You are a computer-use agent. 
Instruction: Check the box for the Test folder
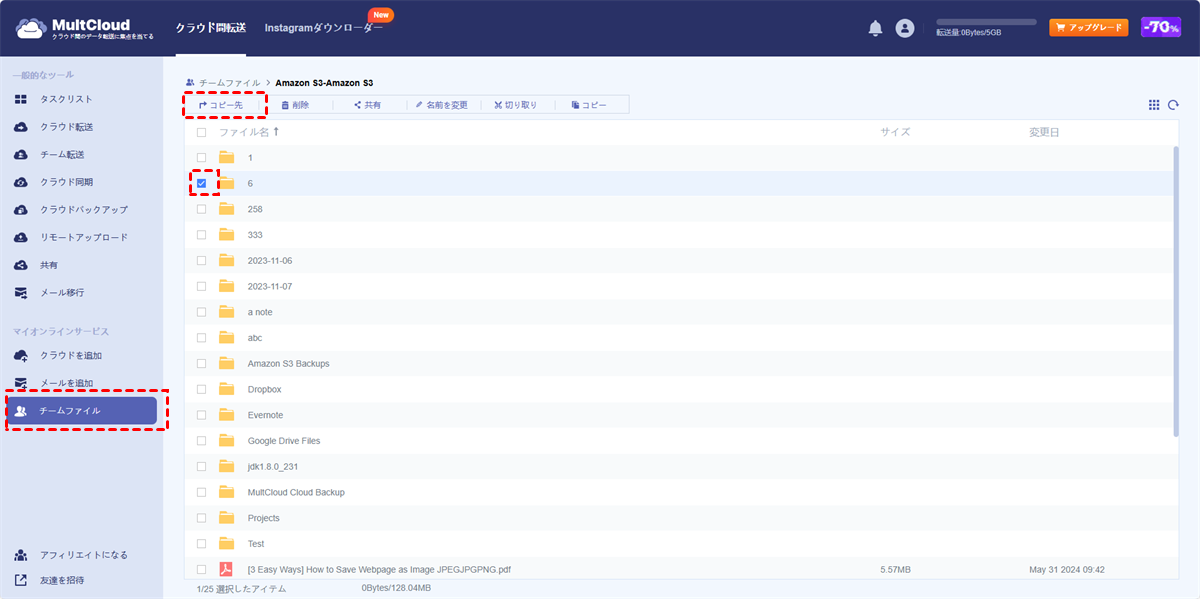tap(201, 544)
